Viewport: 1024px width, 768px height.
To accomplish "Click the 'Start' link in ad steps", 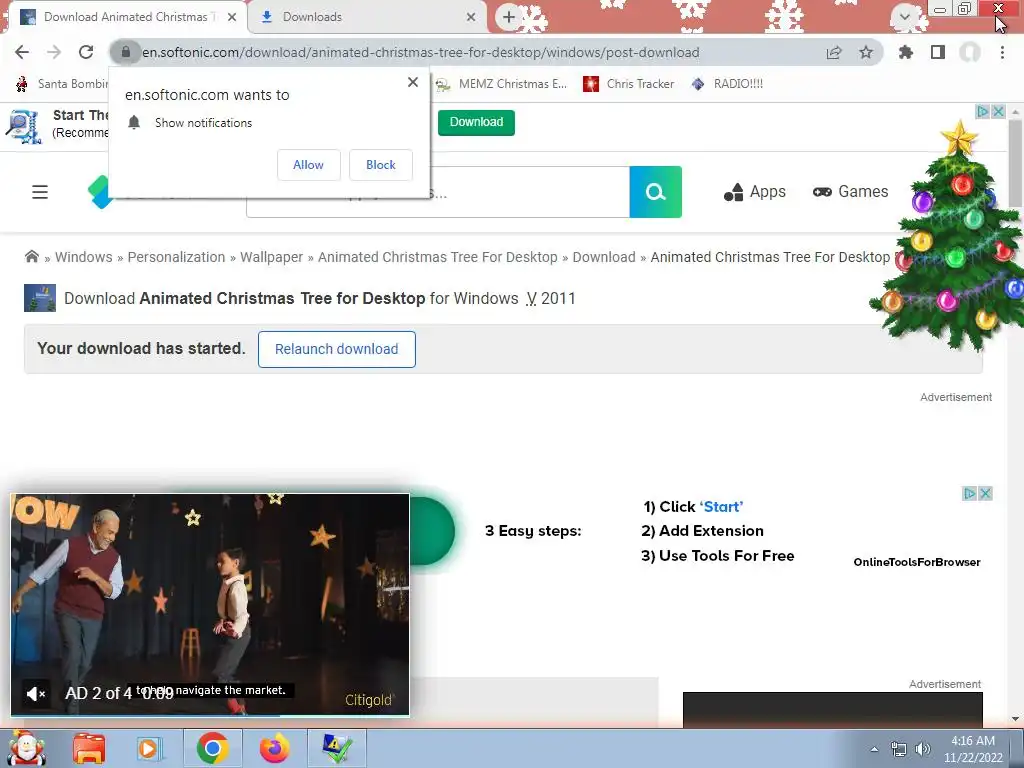I will click(x=721, y=507).
